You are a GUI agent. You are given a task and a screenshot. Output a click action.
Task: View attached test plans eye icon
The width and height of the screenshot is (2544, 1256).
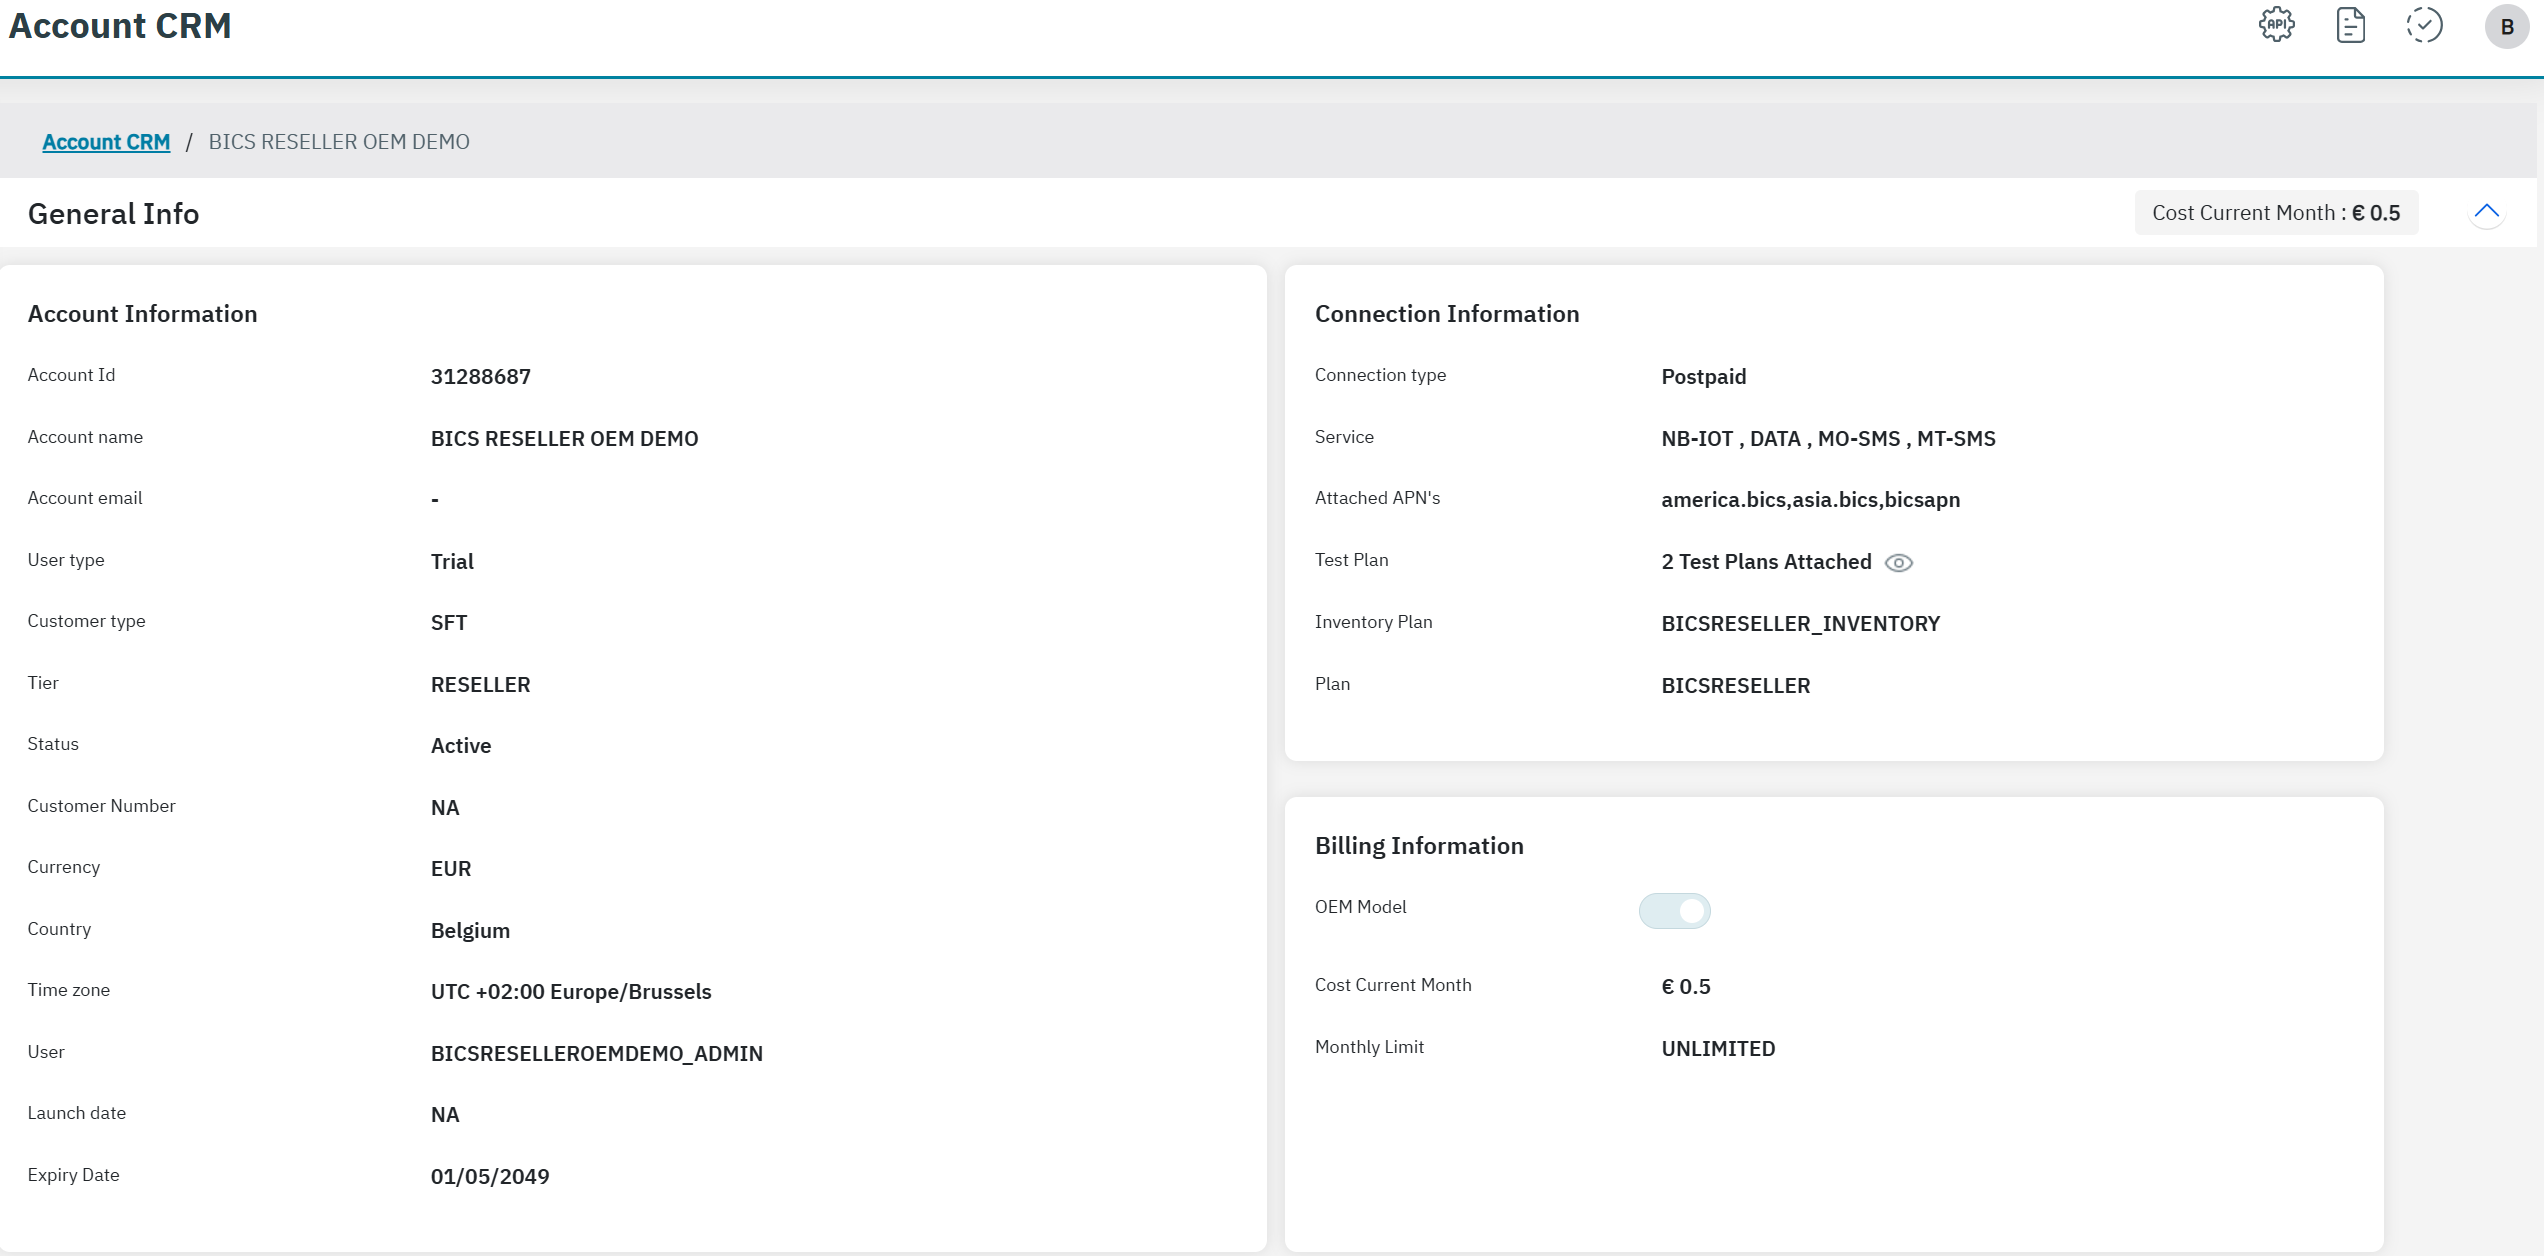pyautogui.click(x=1898, y=563)
